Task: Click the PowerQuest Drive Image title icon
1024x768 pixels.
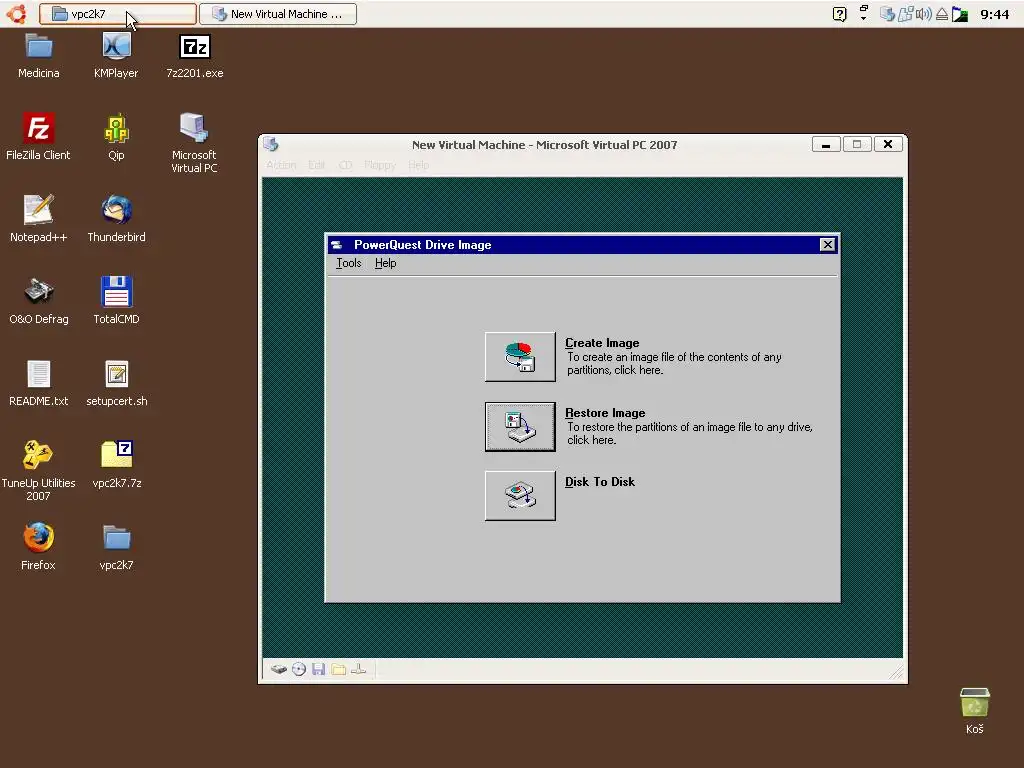Action: point(337,245)
